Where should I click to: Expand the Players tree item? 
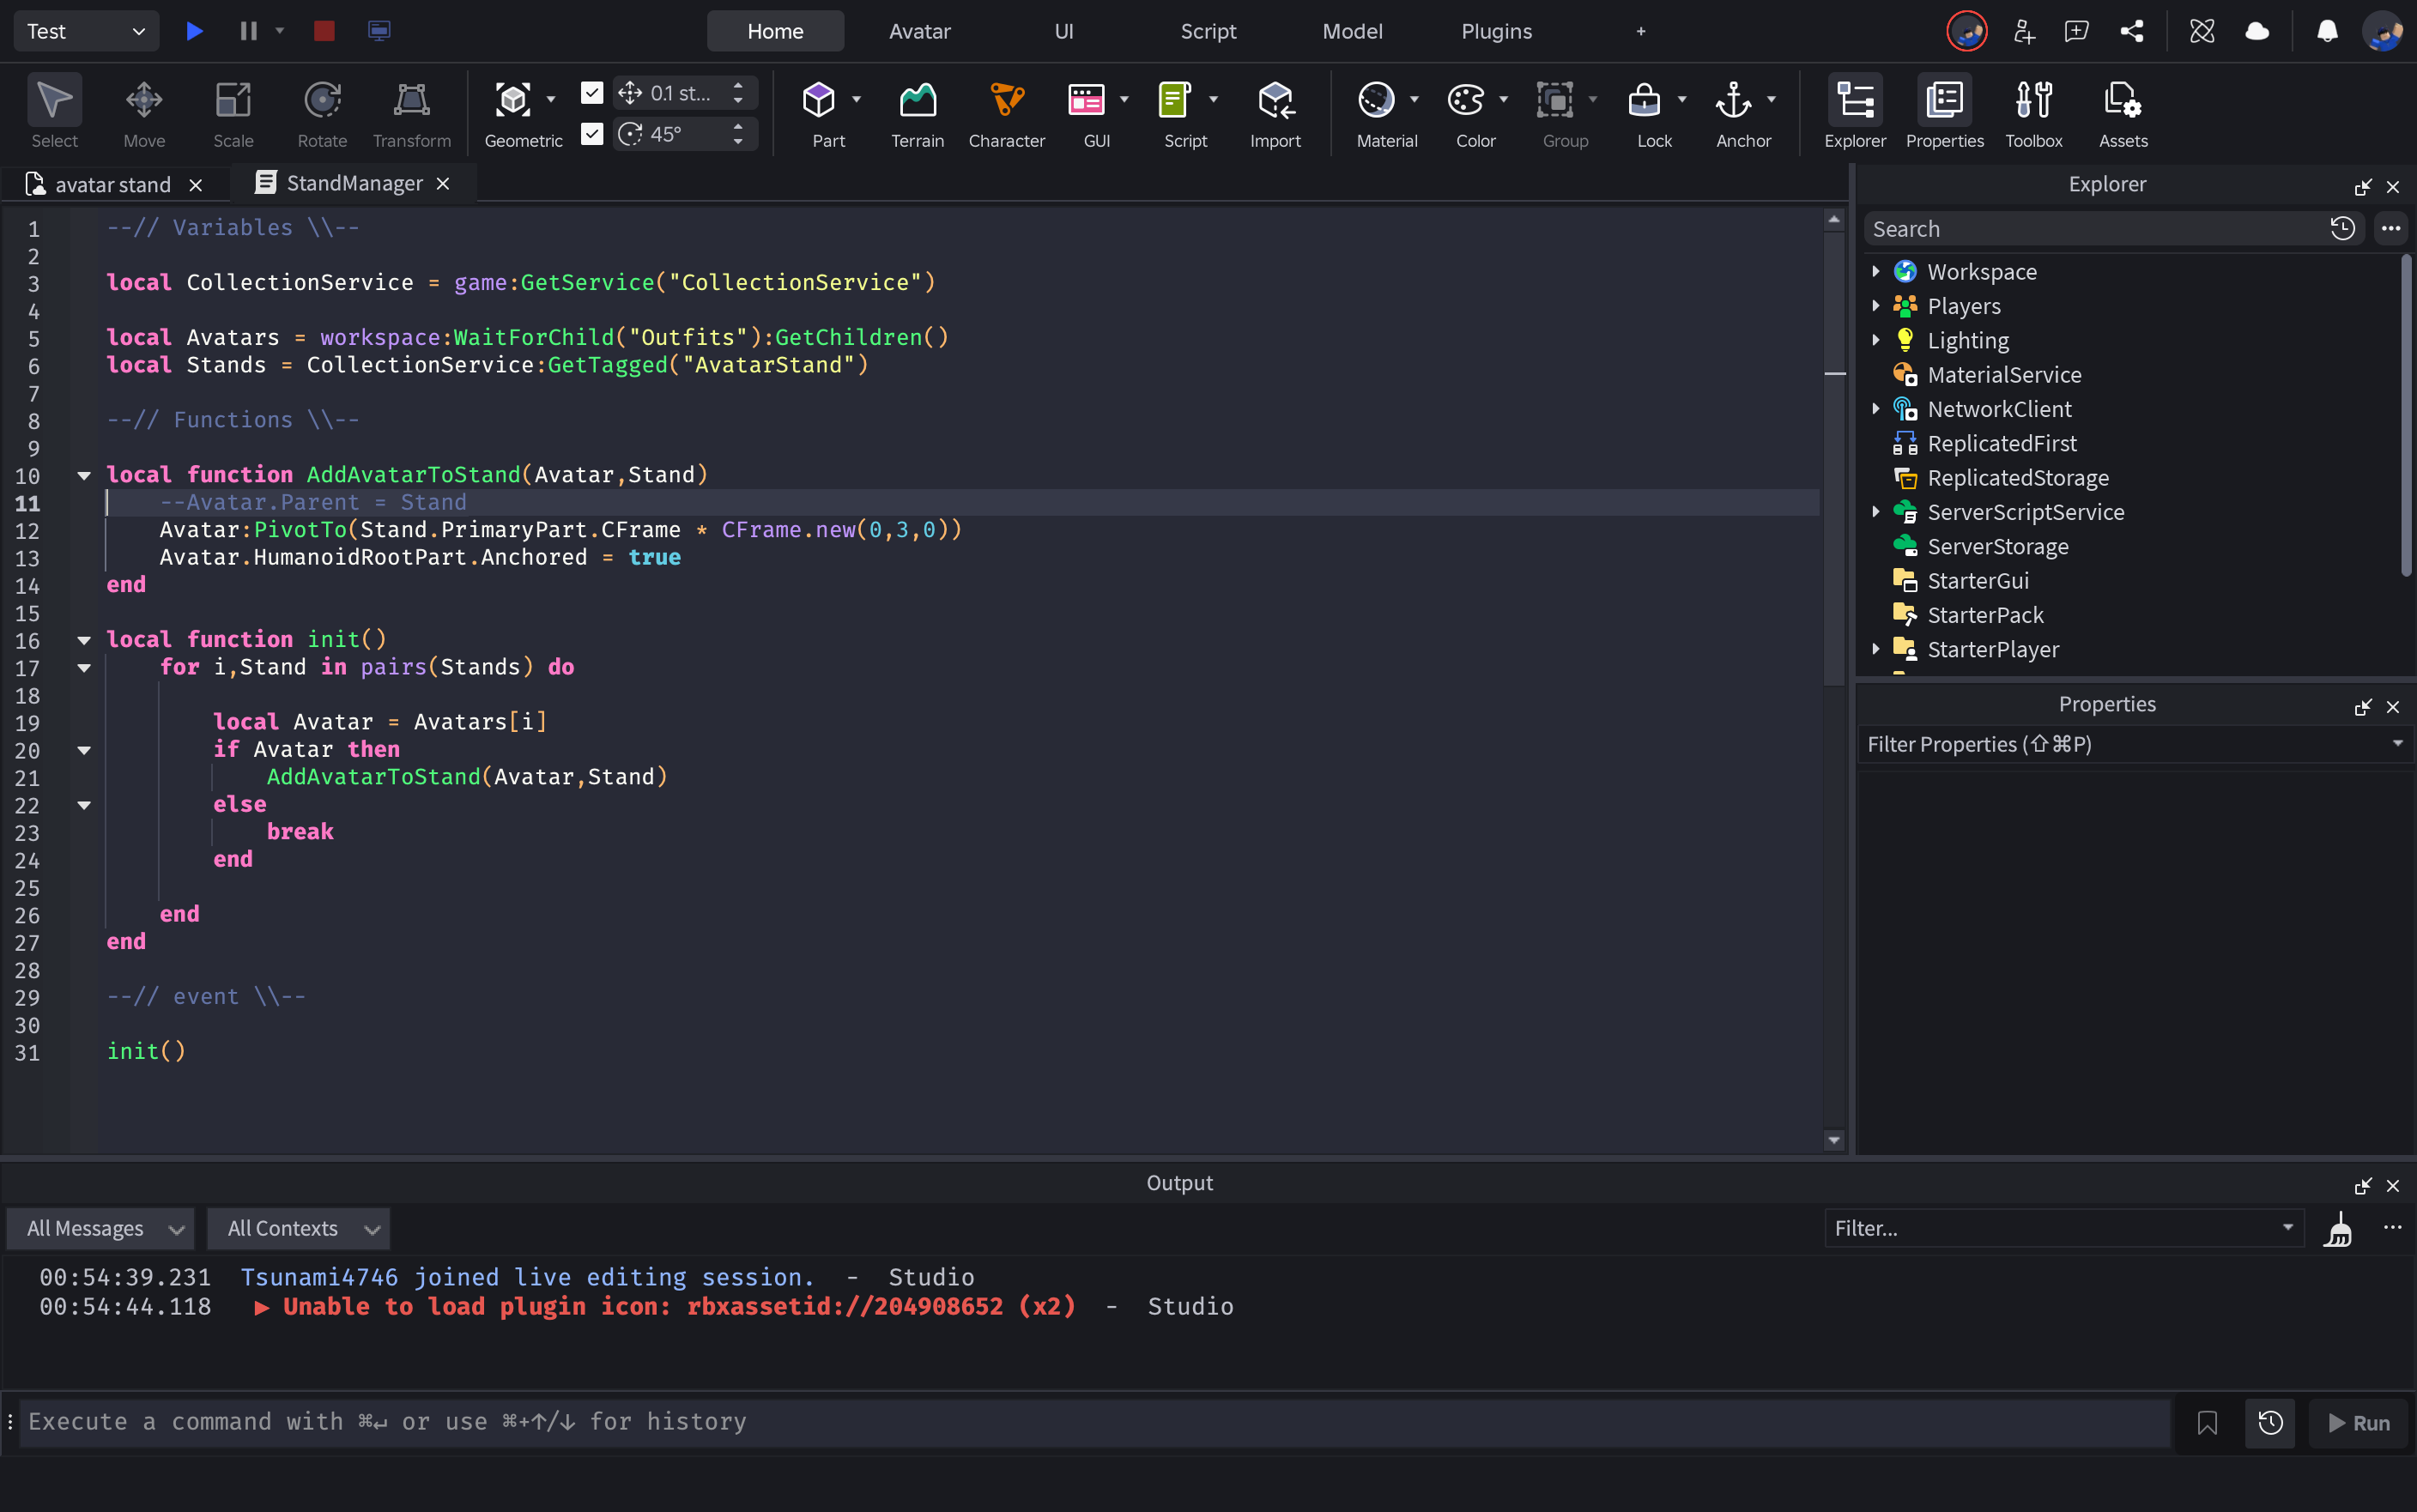1876,306
